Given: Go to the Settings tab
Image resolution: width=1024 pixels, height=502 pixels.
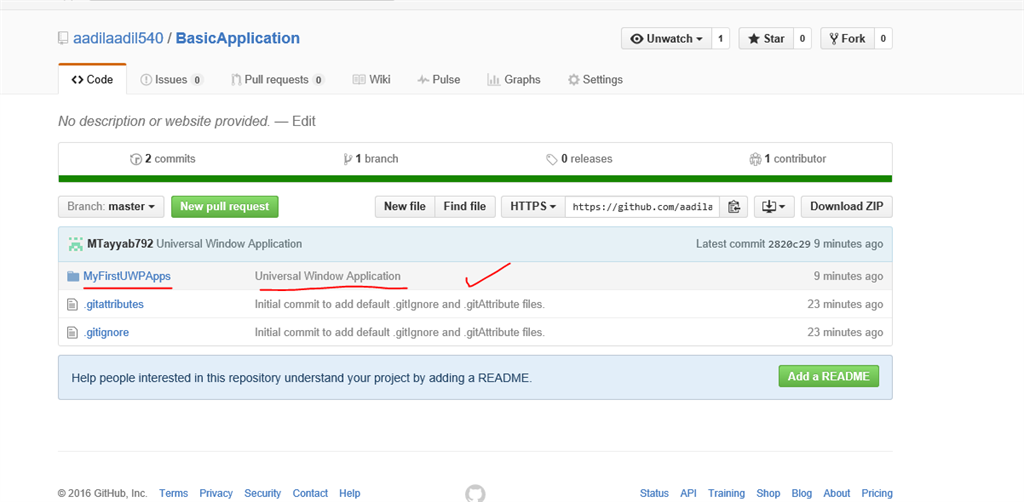Looking at the screenshot, I should pos(595,80).
